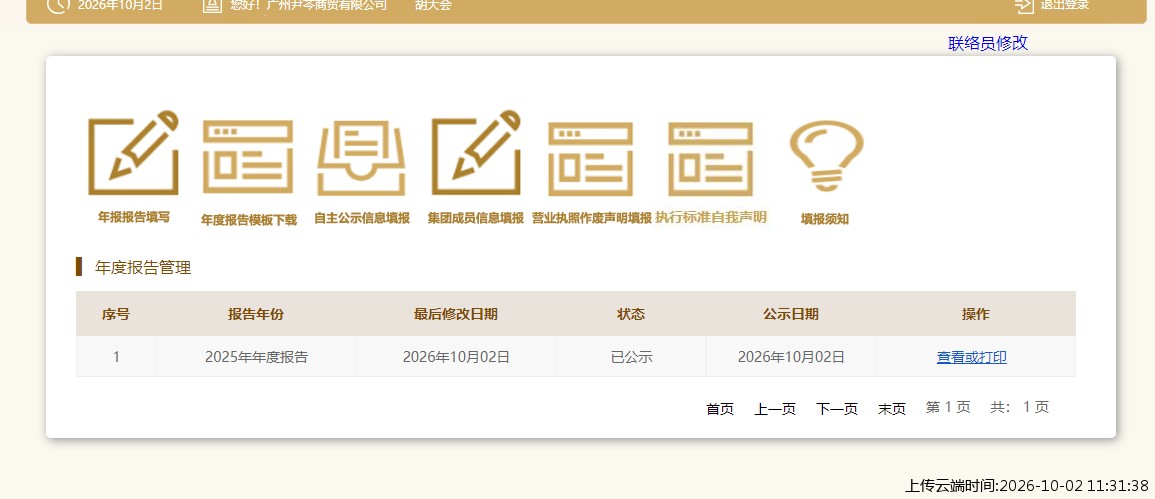Open the 执行标准自我声明 icon
This screenshot has width=1155, height=499.
711,158
